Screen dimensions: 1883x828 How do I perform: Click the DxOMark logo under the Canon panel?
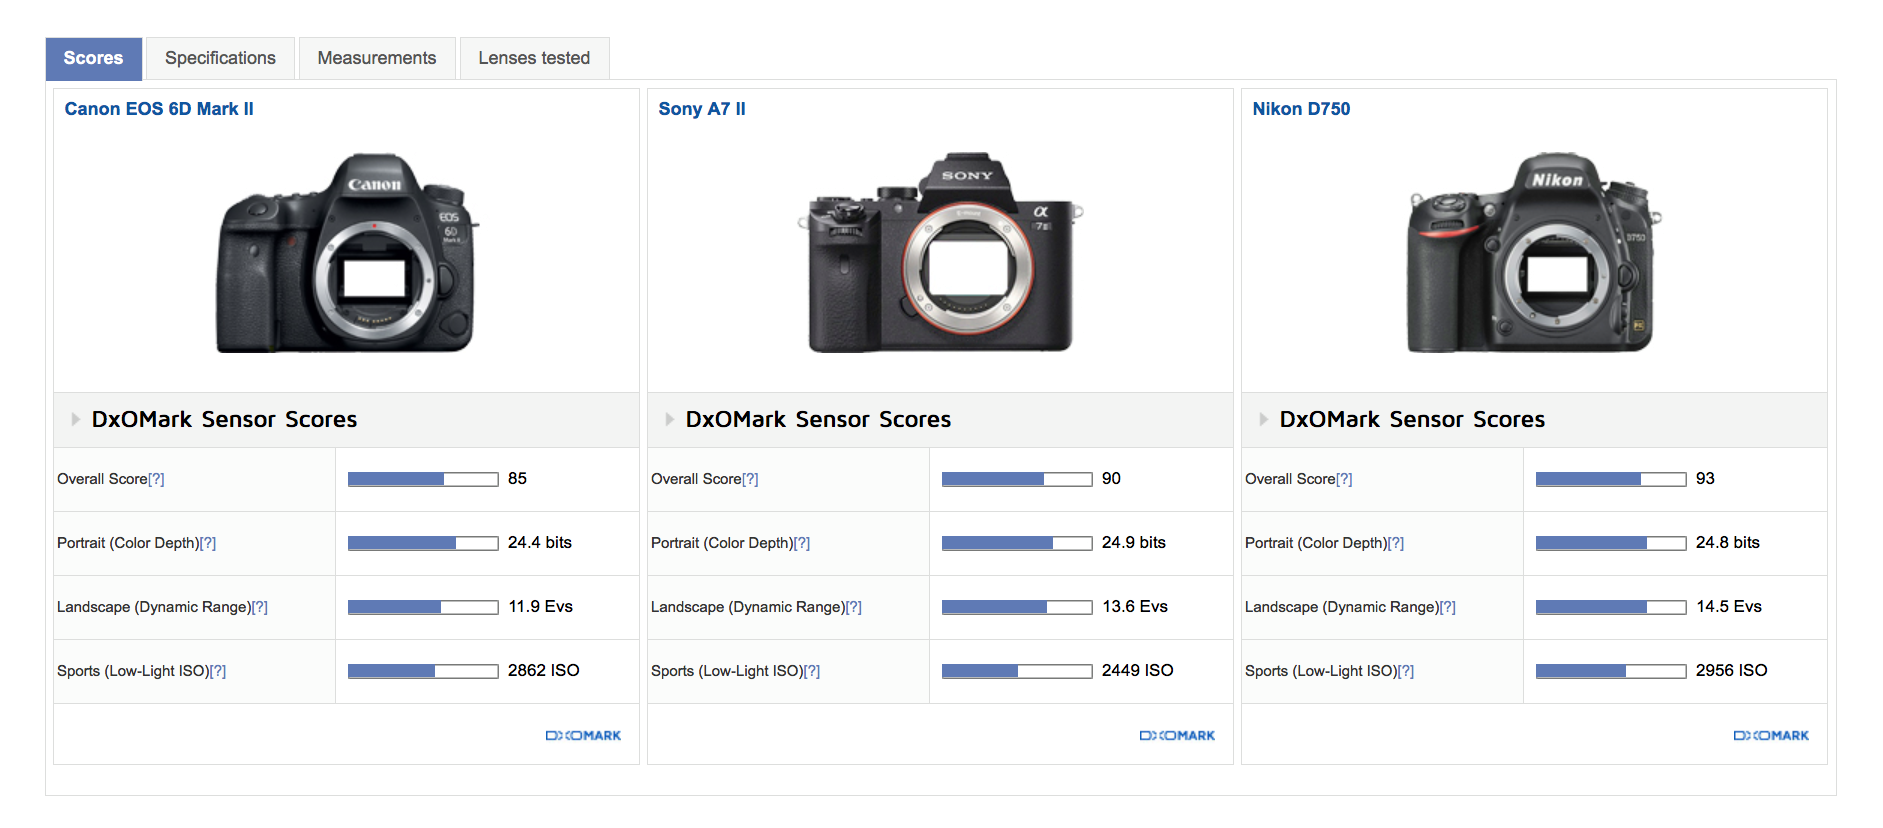point(583,735)
